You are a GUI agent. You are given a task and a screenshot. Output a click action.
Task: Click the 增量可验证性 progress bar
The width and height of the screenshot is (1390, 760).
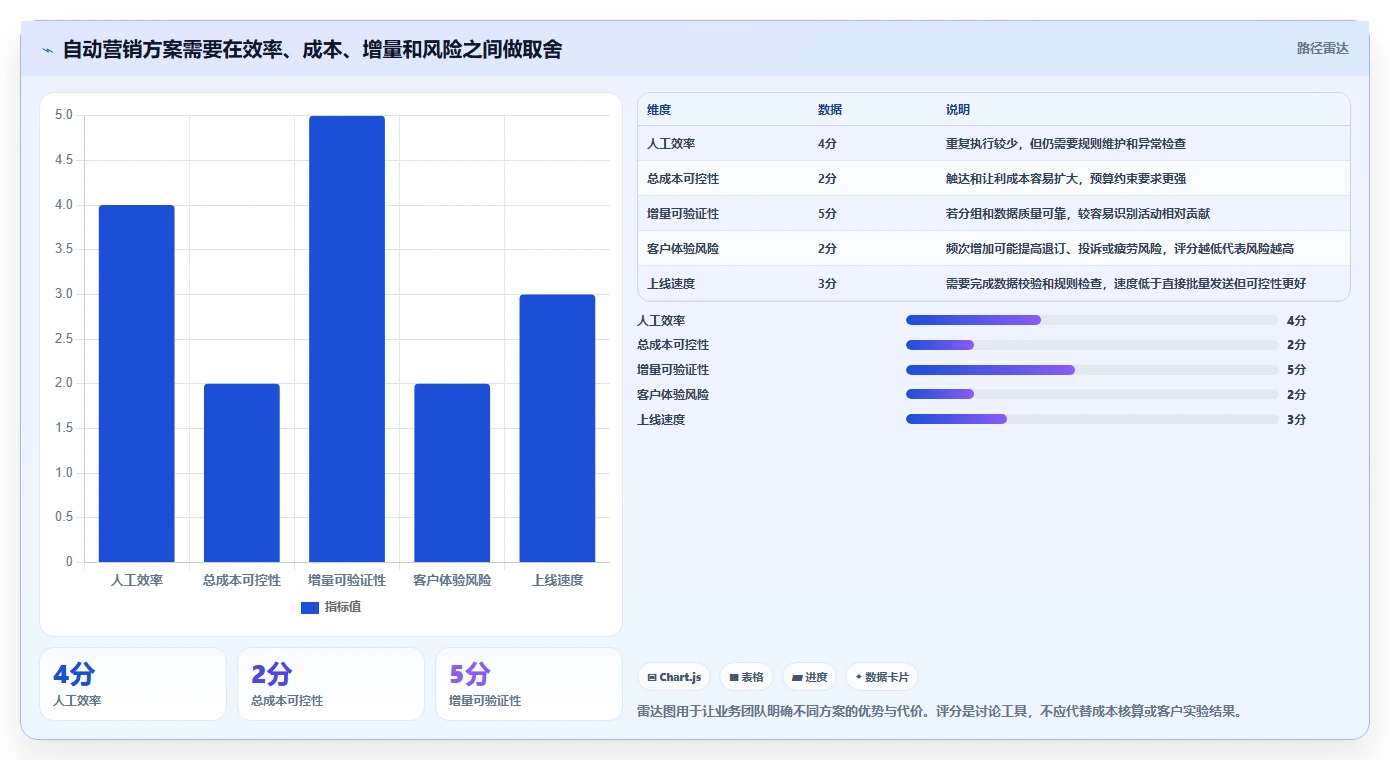(x=1092, y=370)
